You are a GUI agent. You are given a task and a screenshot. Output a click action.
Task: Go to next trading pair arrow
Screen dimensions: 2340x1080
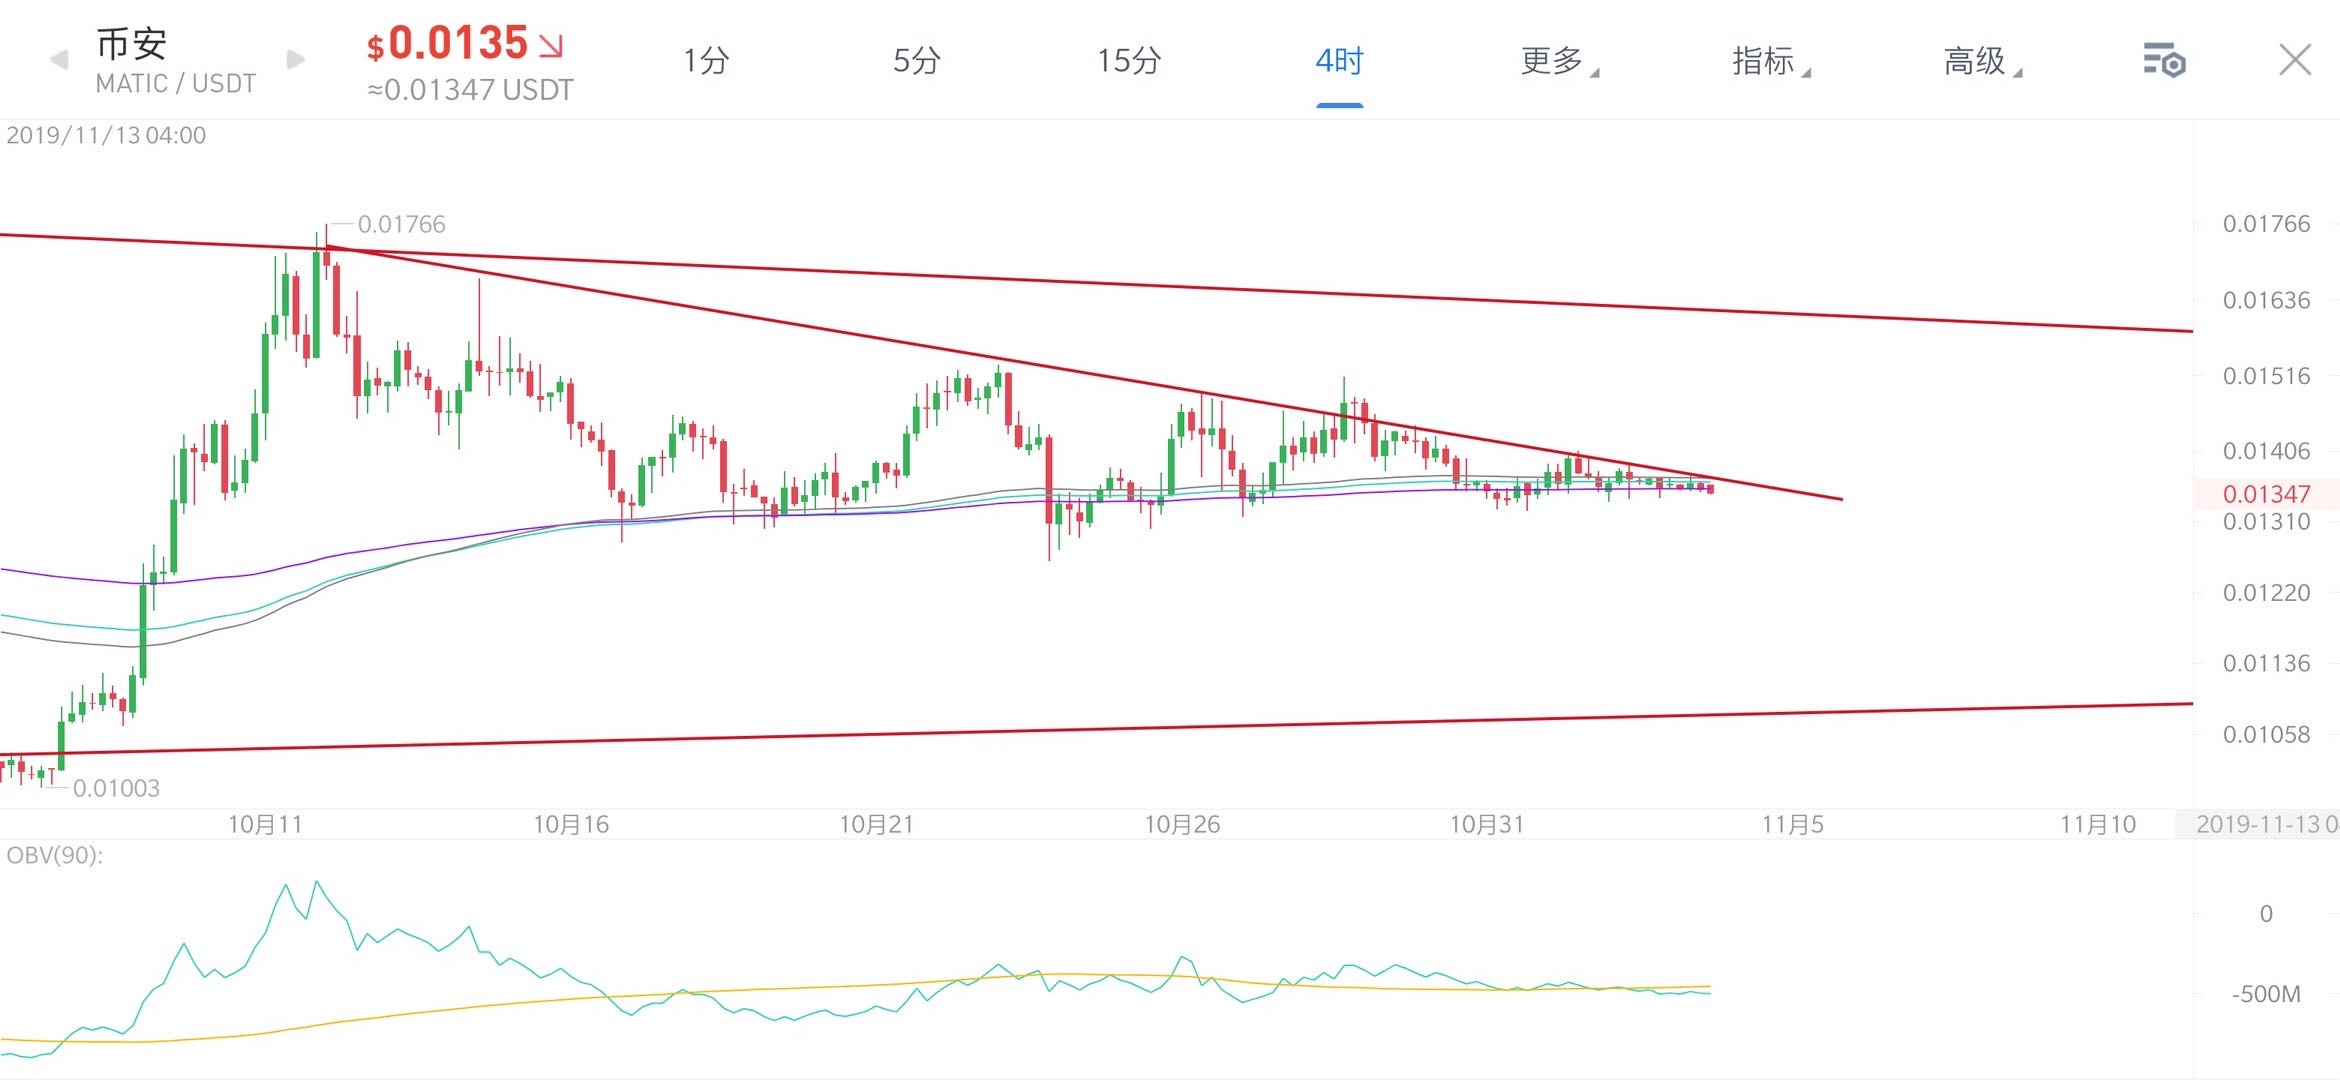click(x=295, y=60)
